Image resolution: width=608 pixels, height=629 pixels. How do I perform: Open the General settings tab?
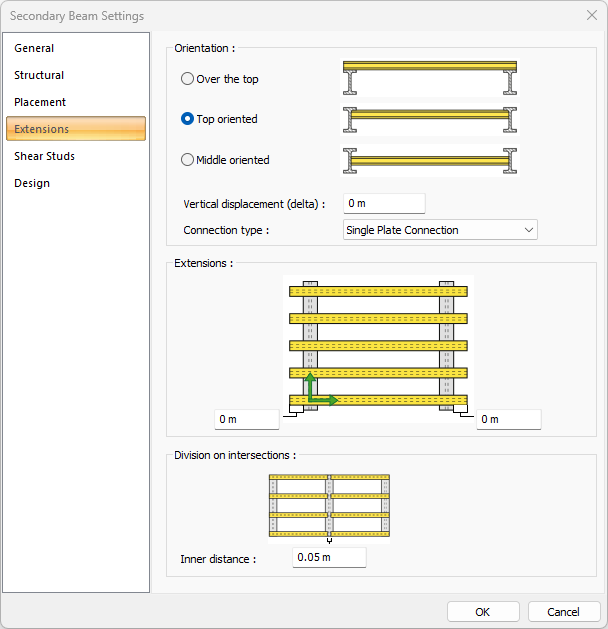point(34,48)
